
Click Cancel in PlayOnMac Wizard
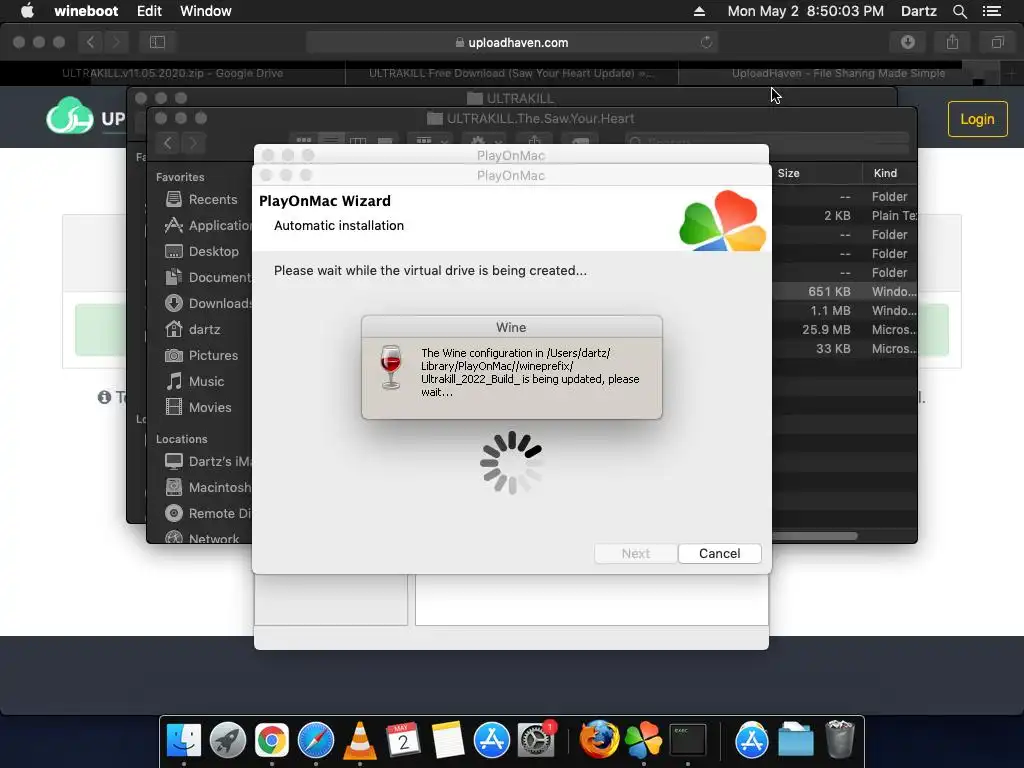(x=720, y=553)
